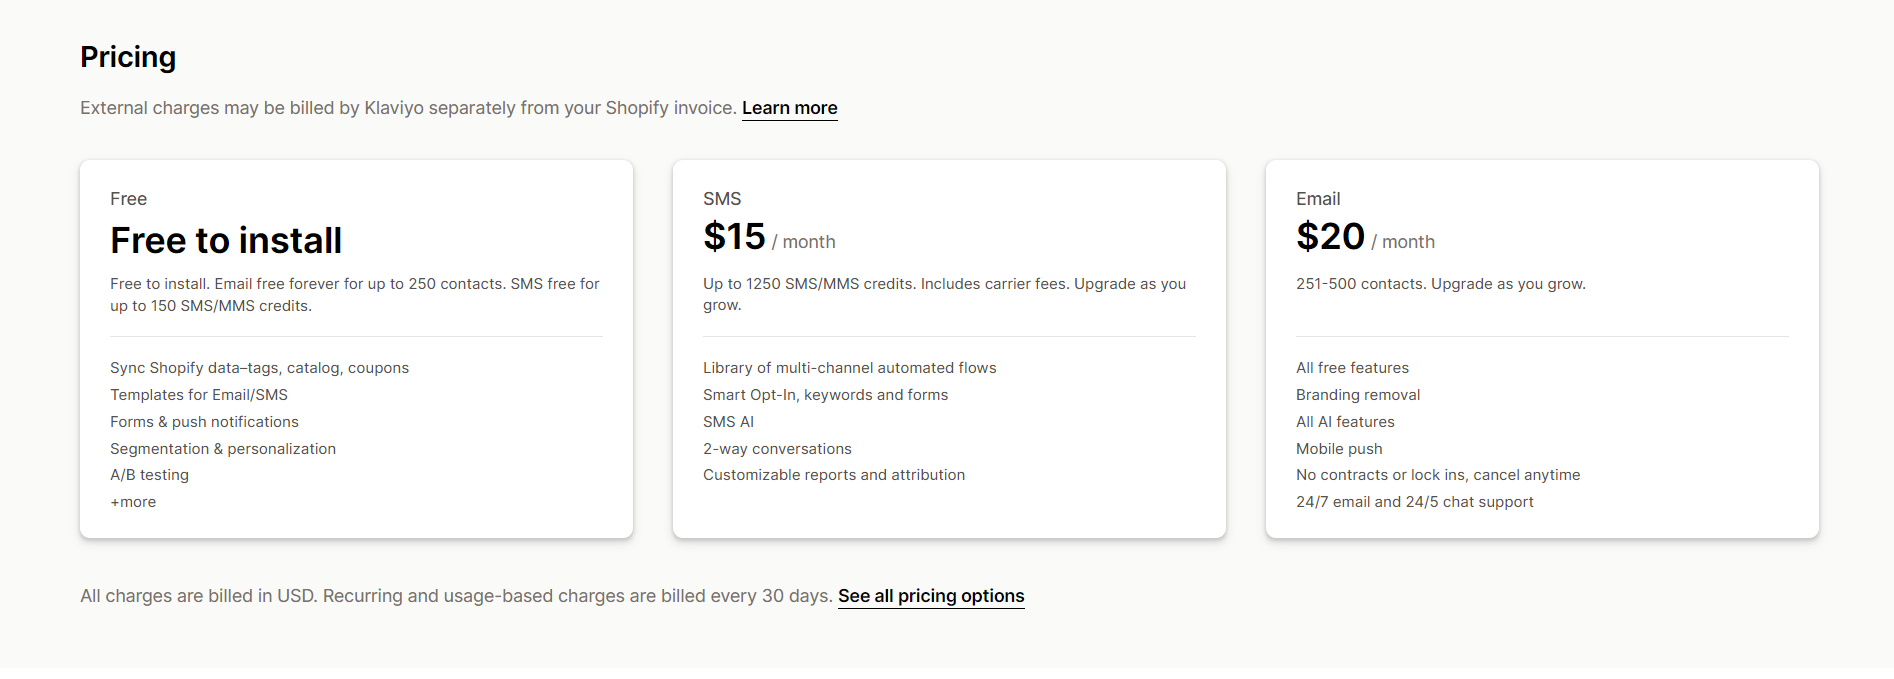Click the 2-way conversations feature
1894x679 pixels.
pyautogui.click(x=778, y=448)
